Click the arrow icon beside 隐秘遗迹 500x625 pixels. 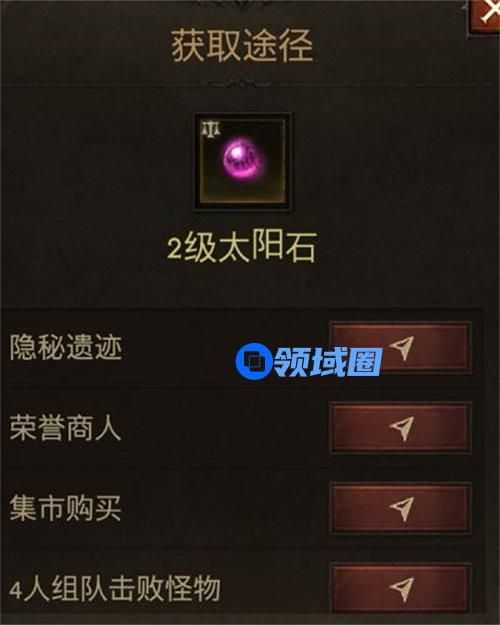(x=401, y=347)
